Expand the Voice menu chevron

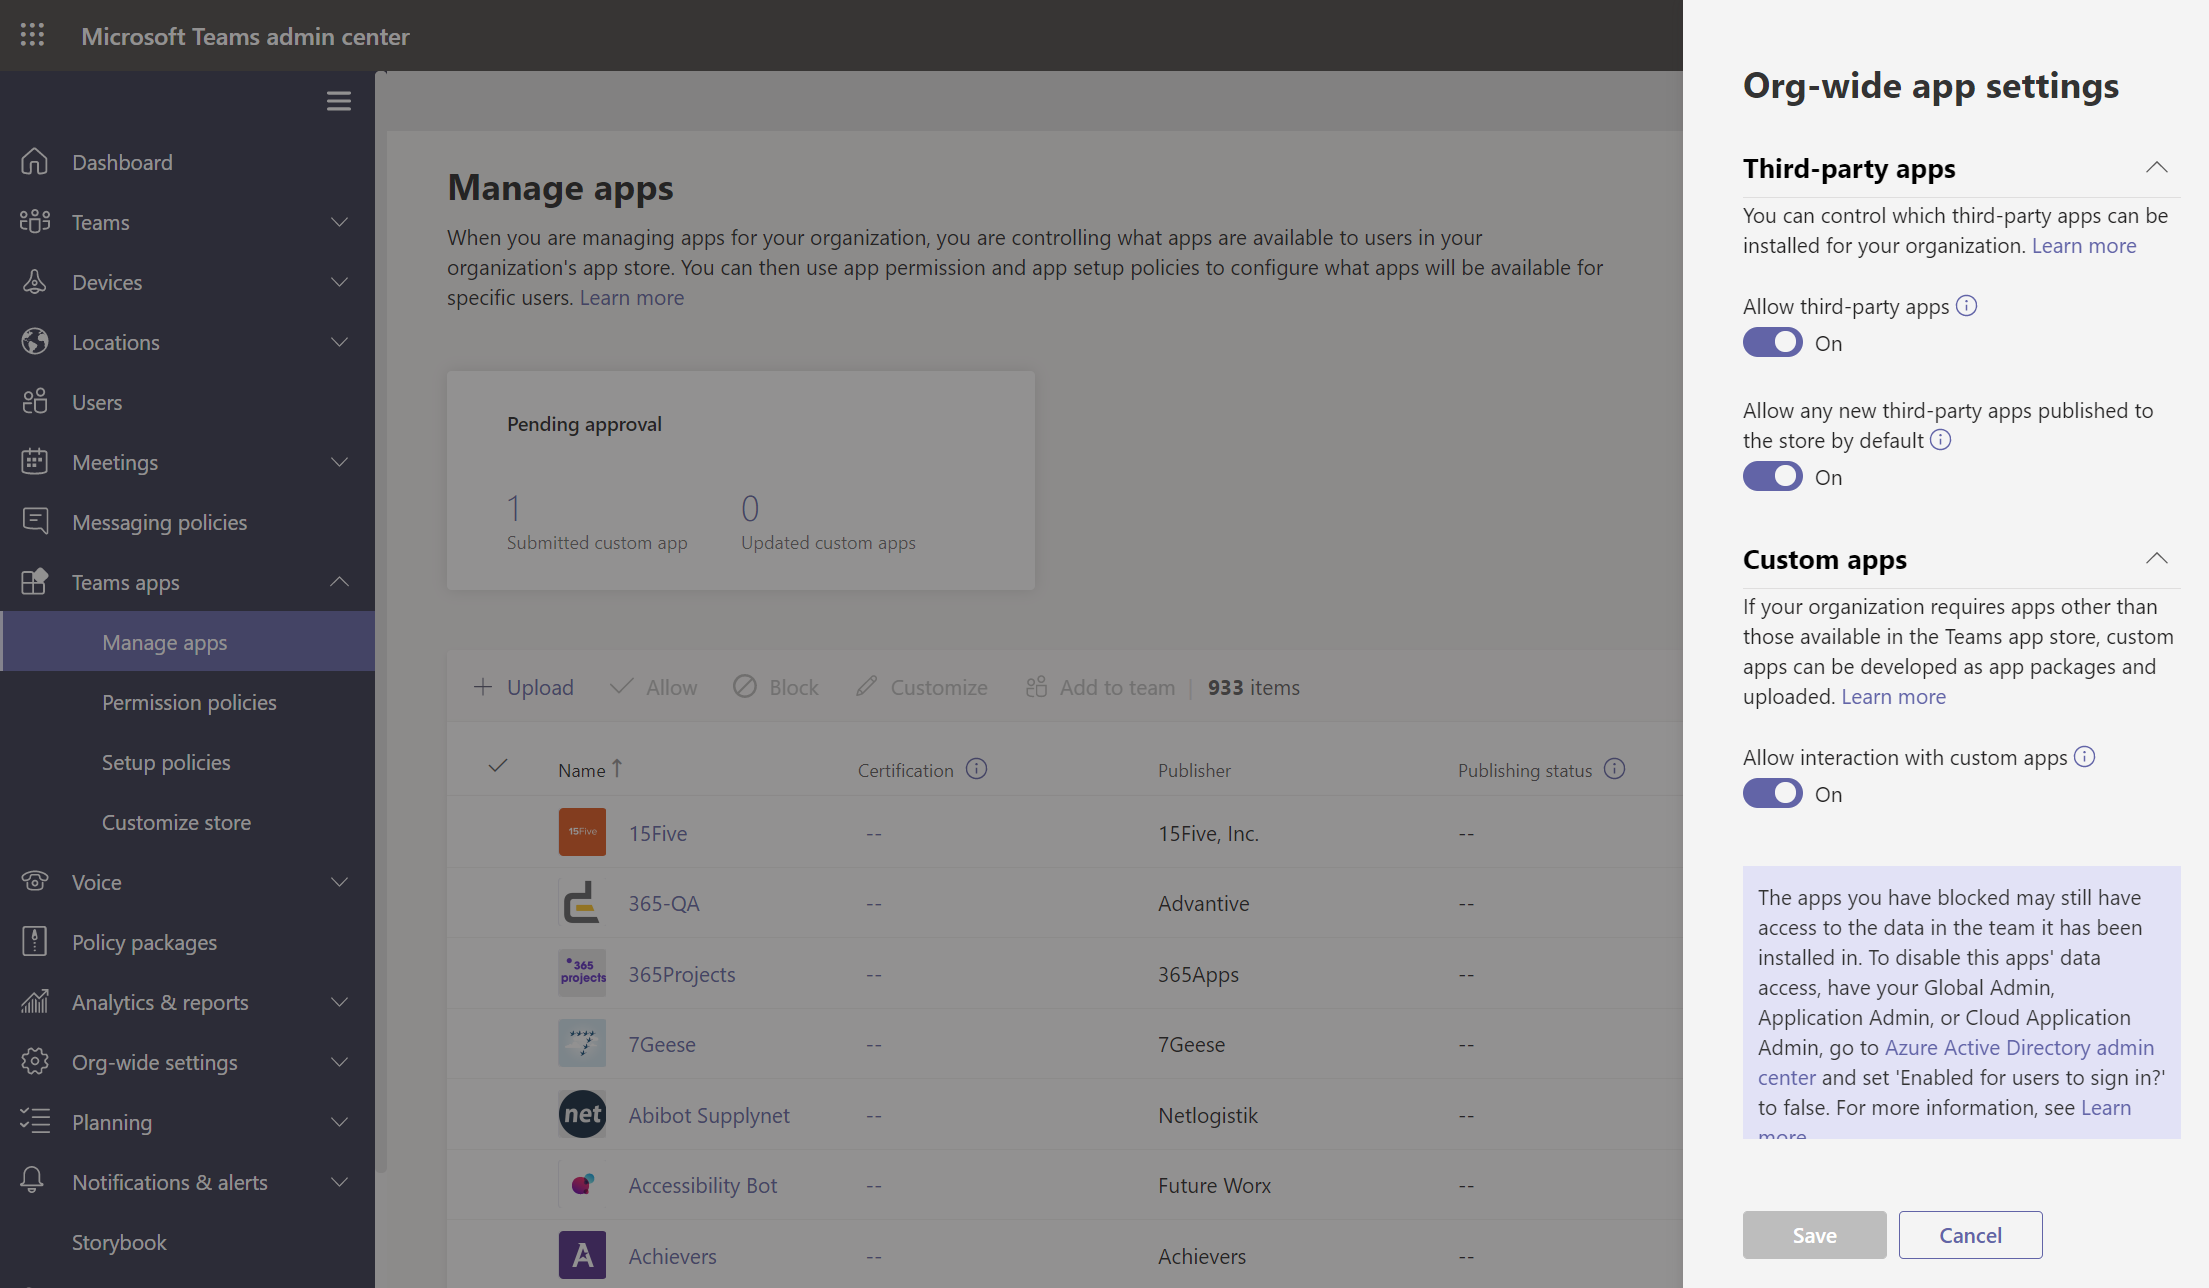(x=340, y=882)
